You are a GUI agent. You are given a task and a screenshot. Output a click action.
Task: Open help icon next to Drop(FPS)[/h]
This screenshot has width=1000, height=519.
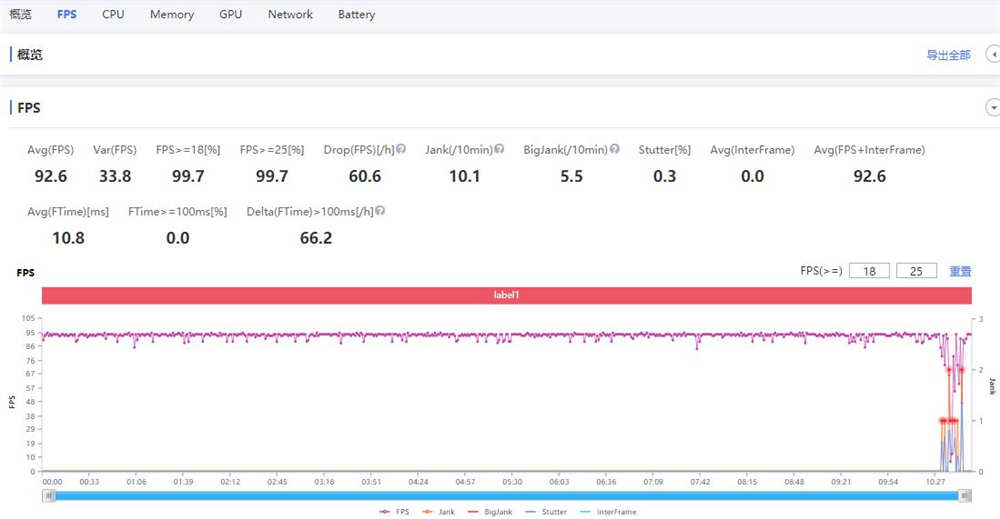click(x=401, y=149)
